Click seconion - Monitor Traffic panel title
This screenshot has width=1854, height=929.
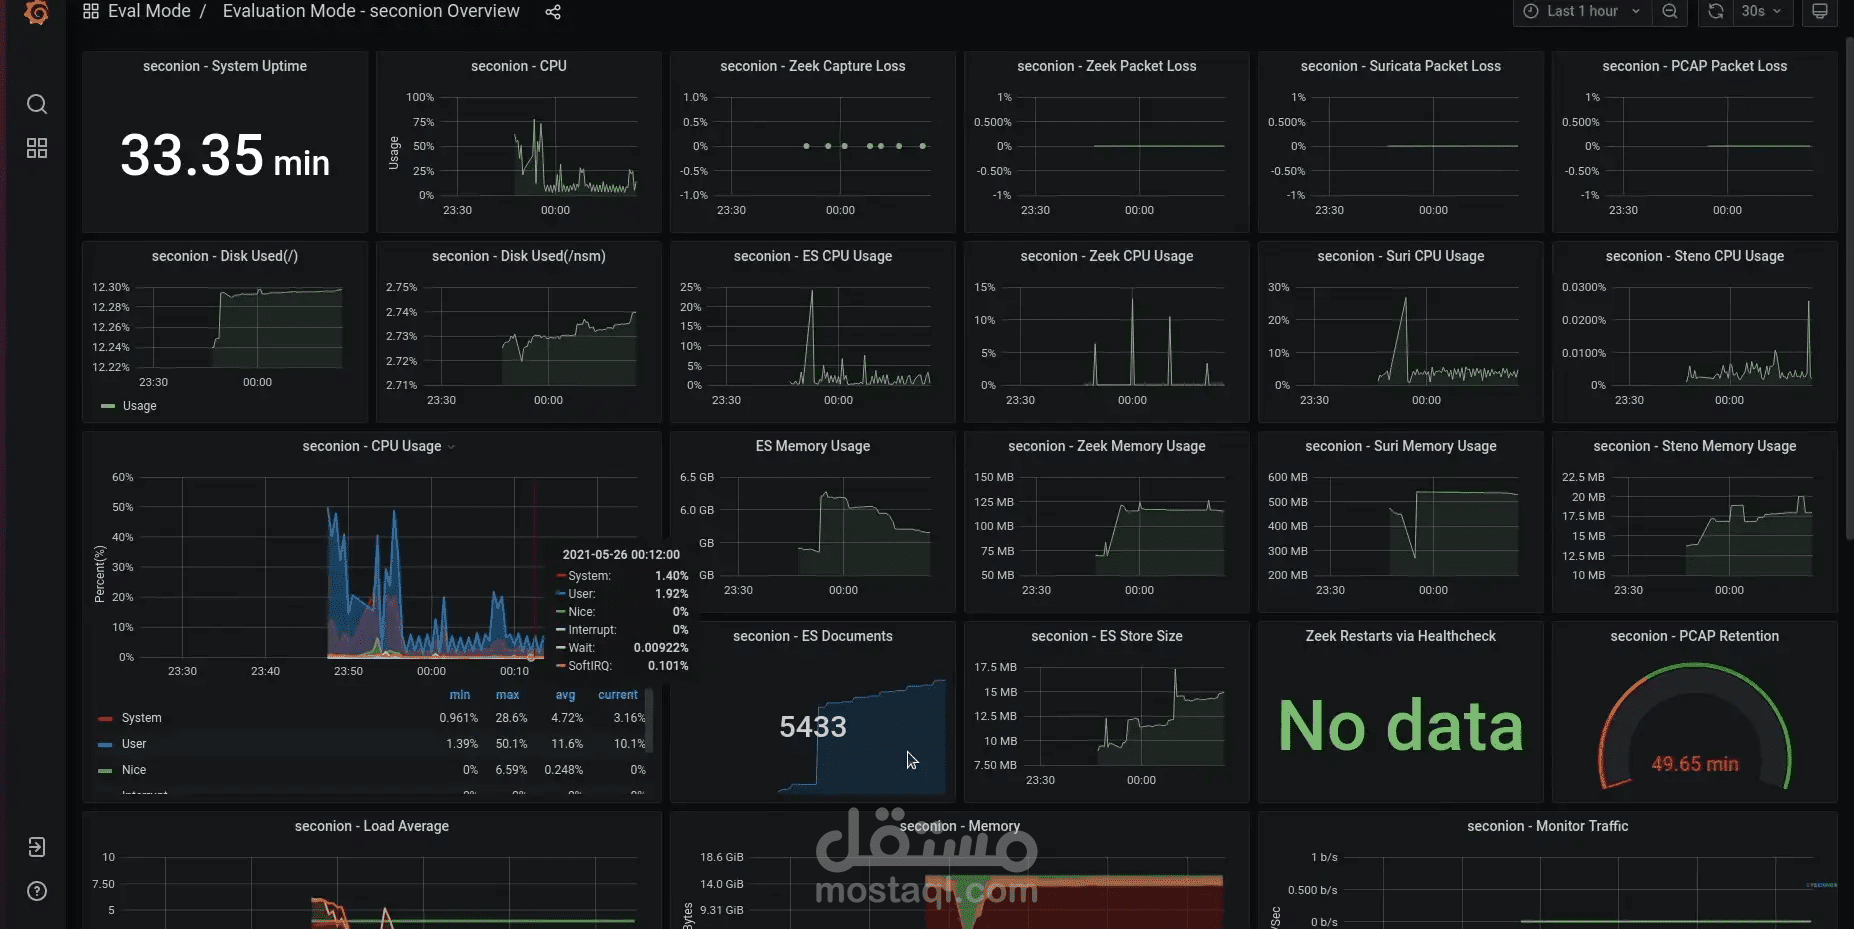pos(1548,826)
